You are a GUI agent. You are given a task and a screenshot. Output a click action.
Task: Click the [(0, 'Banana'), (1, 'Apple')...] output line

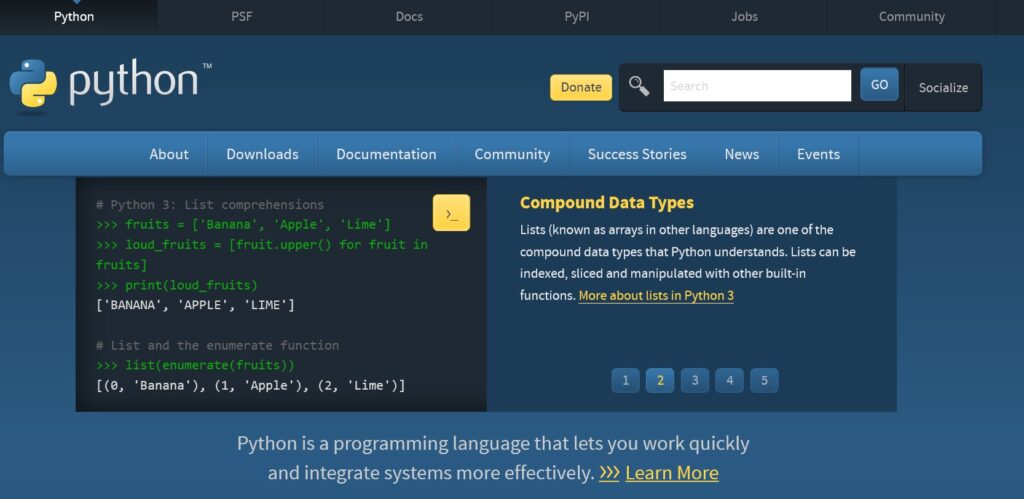(251, 385)
